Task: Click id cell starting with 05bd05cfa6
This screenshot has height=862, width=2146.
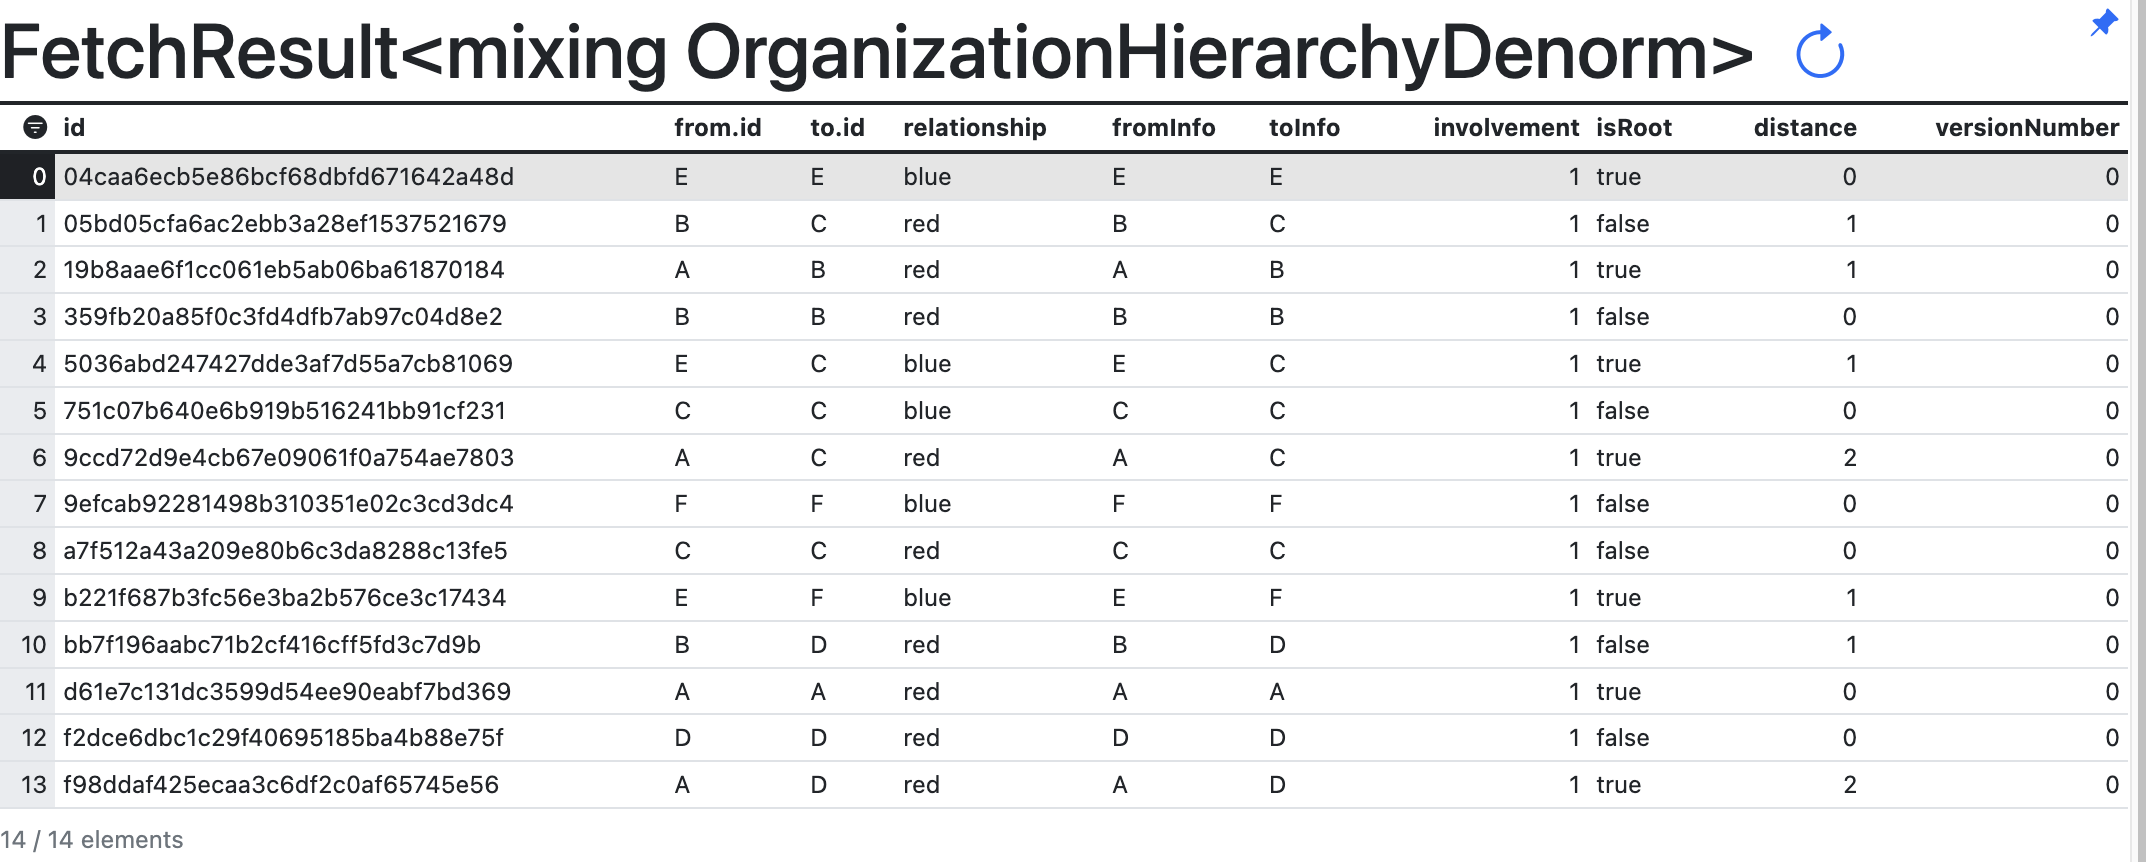Action: [x=285, y=224]
